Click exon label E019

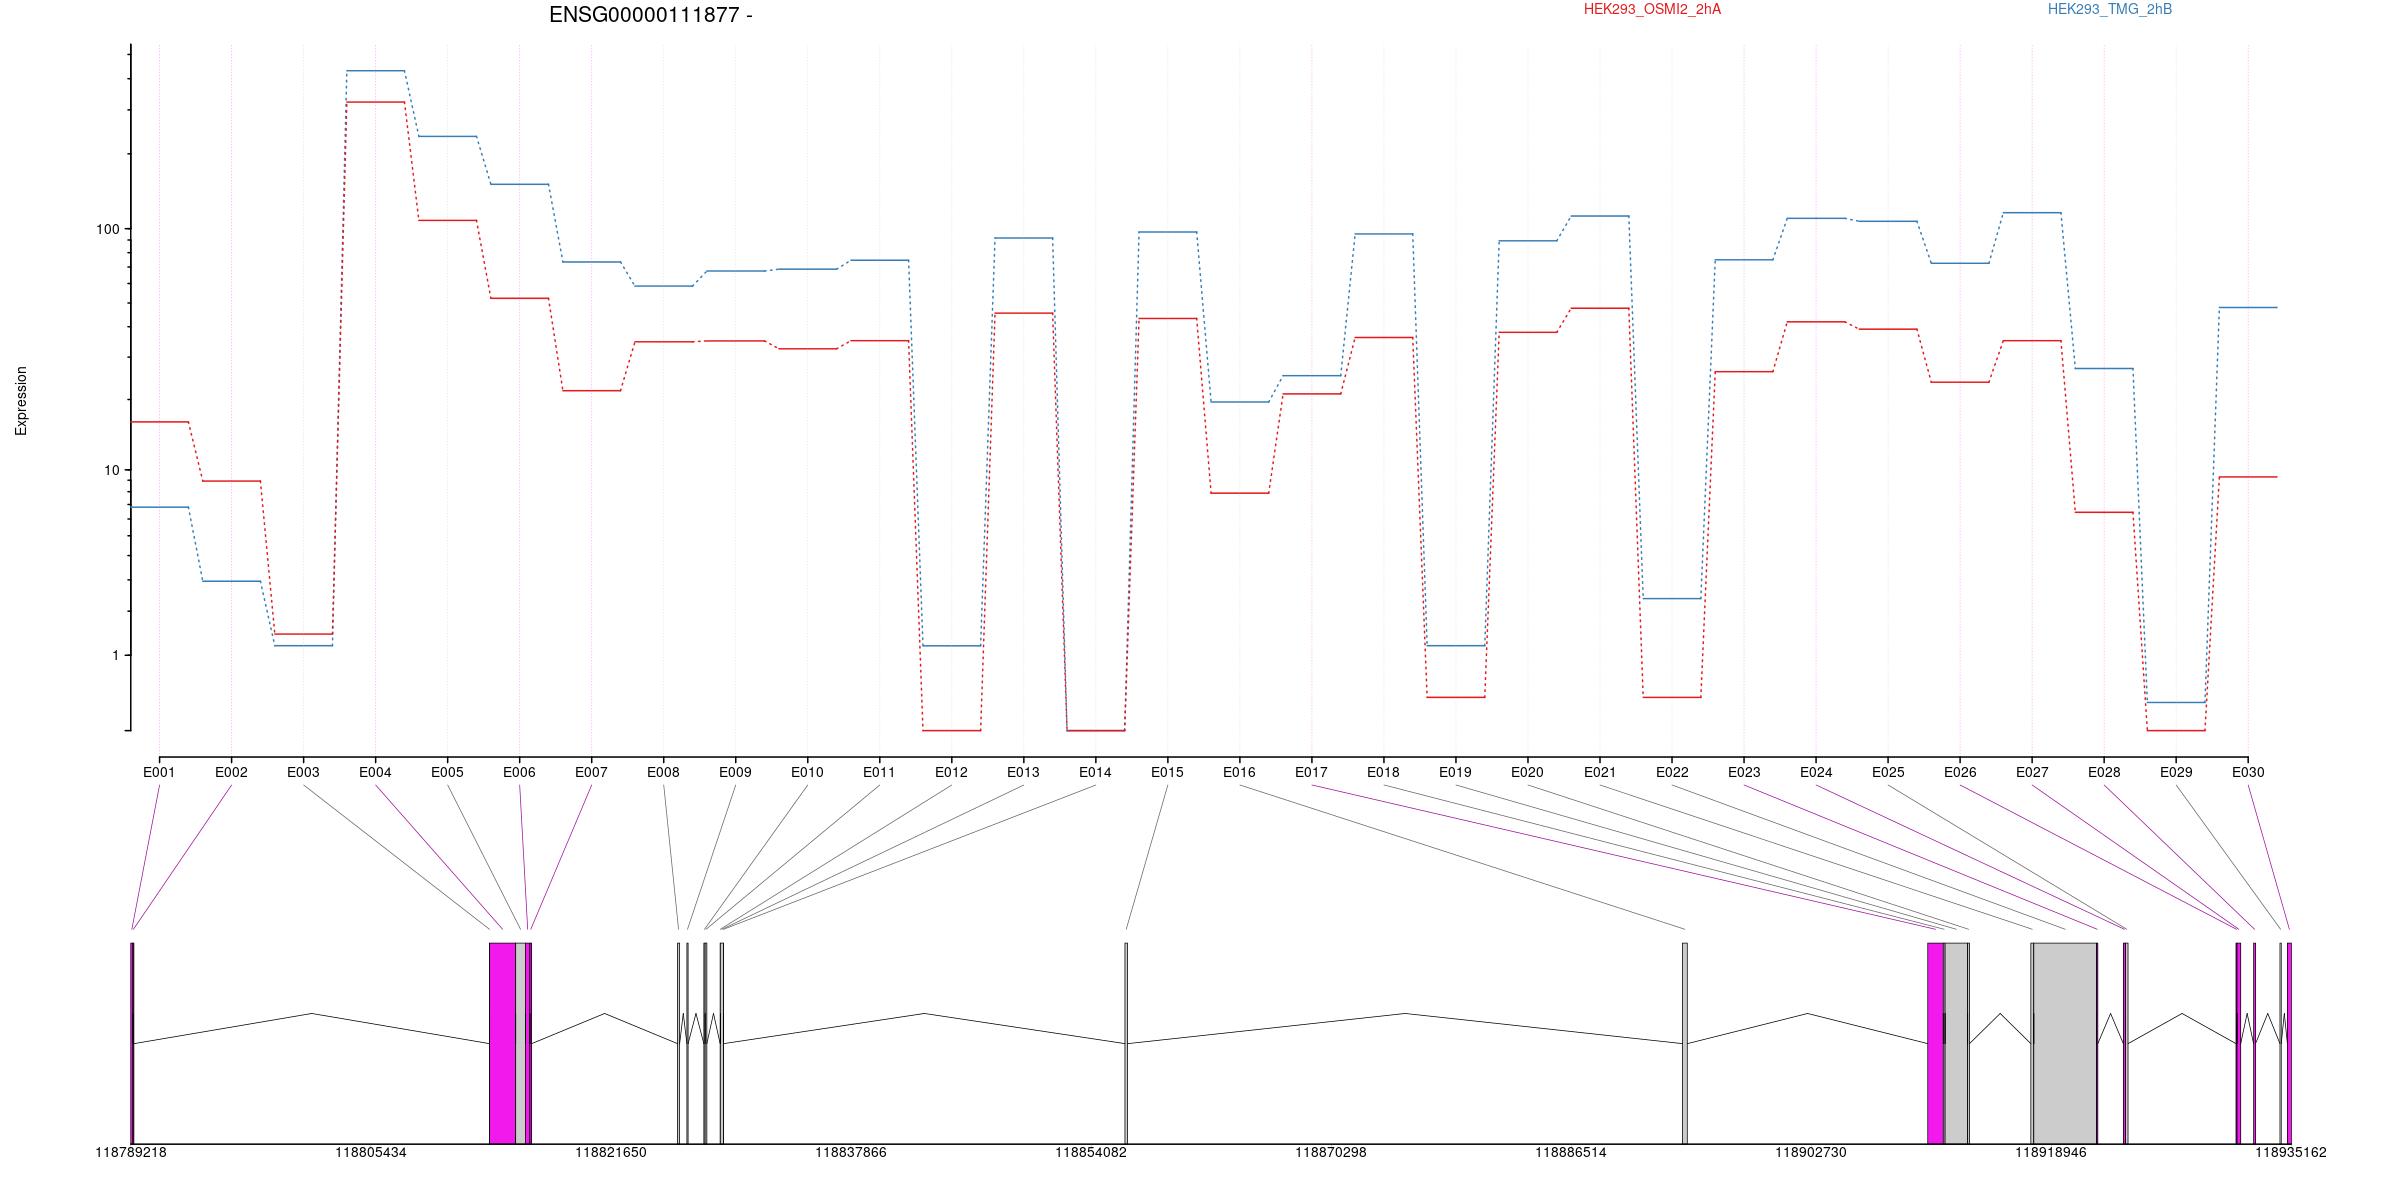[x=1455, y=772]
